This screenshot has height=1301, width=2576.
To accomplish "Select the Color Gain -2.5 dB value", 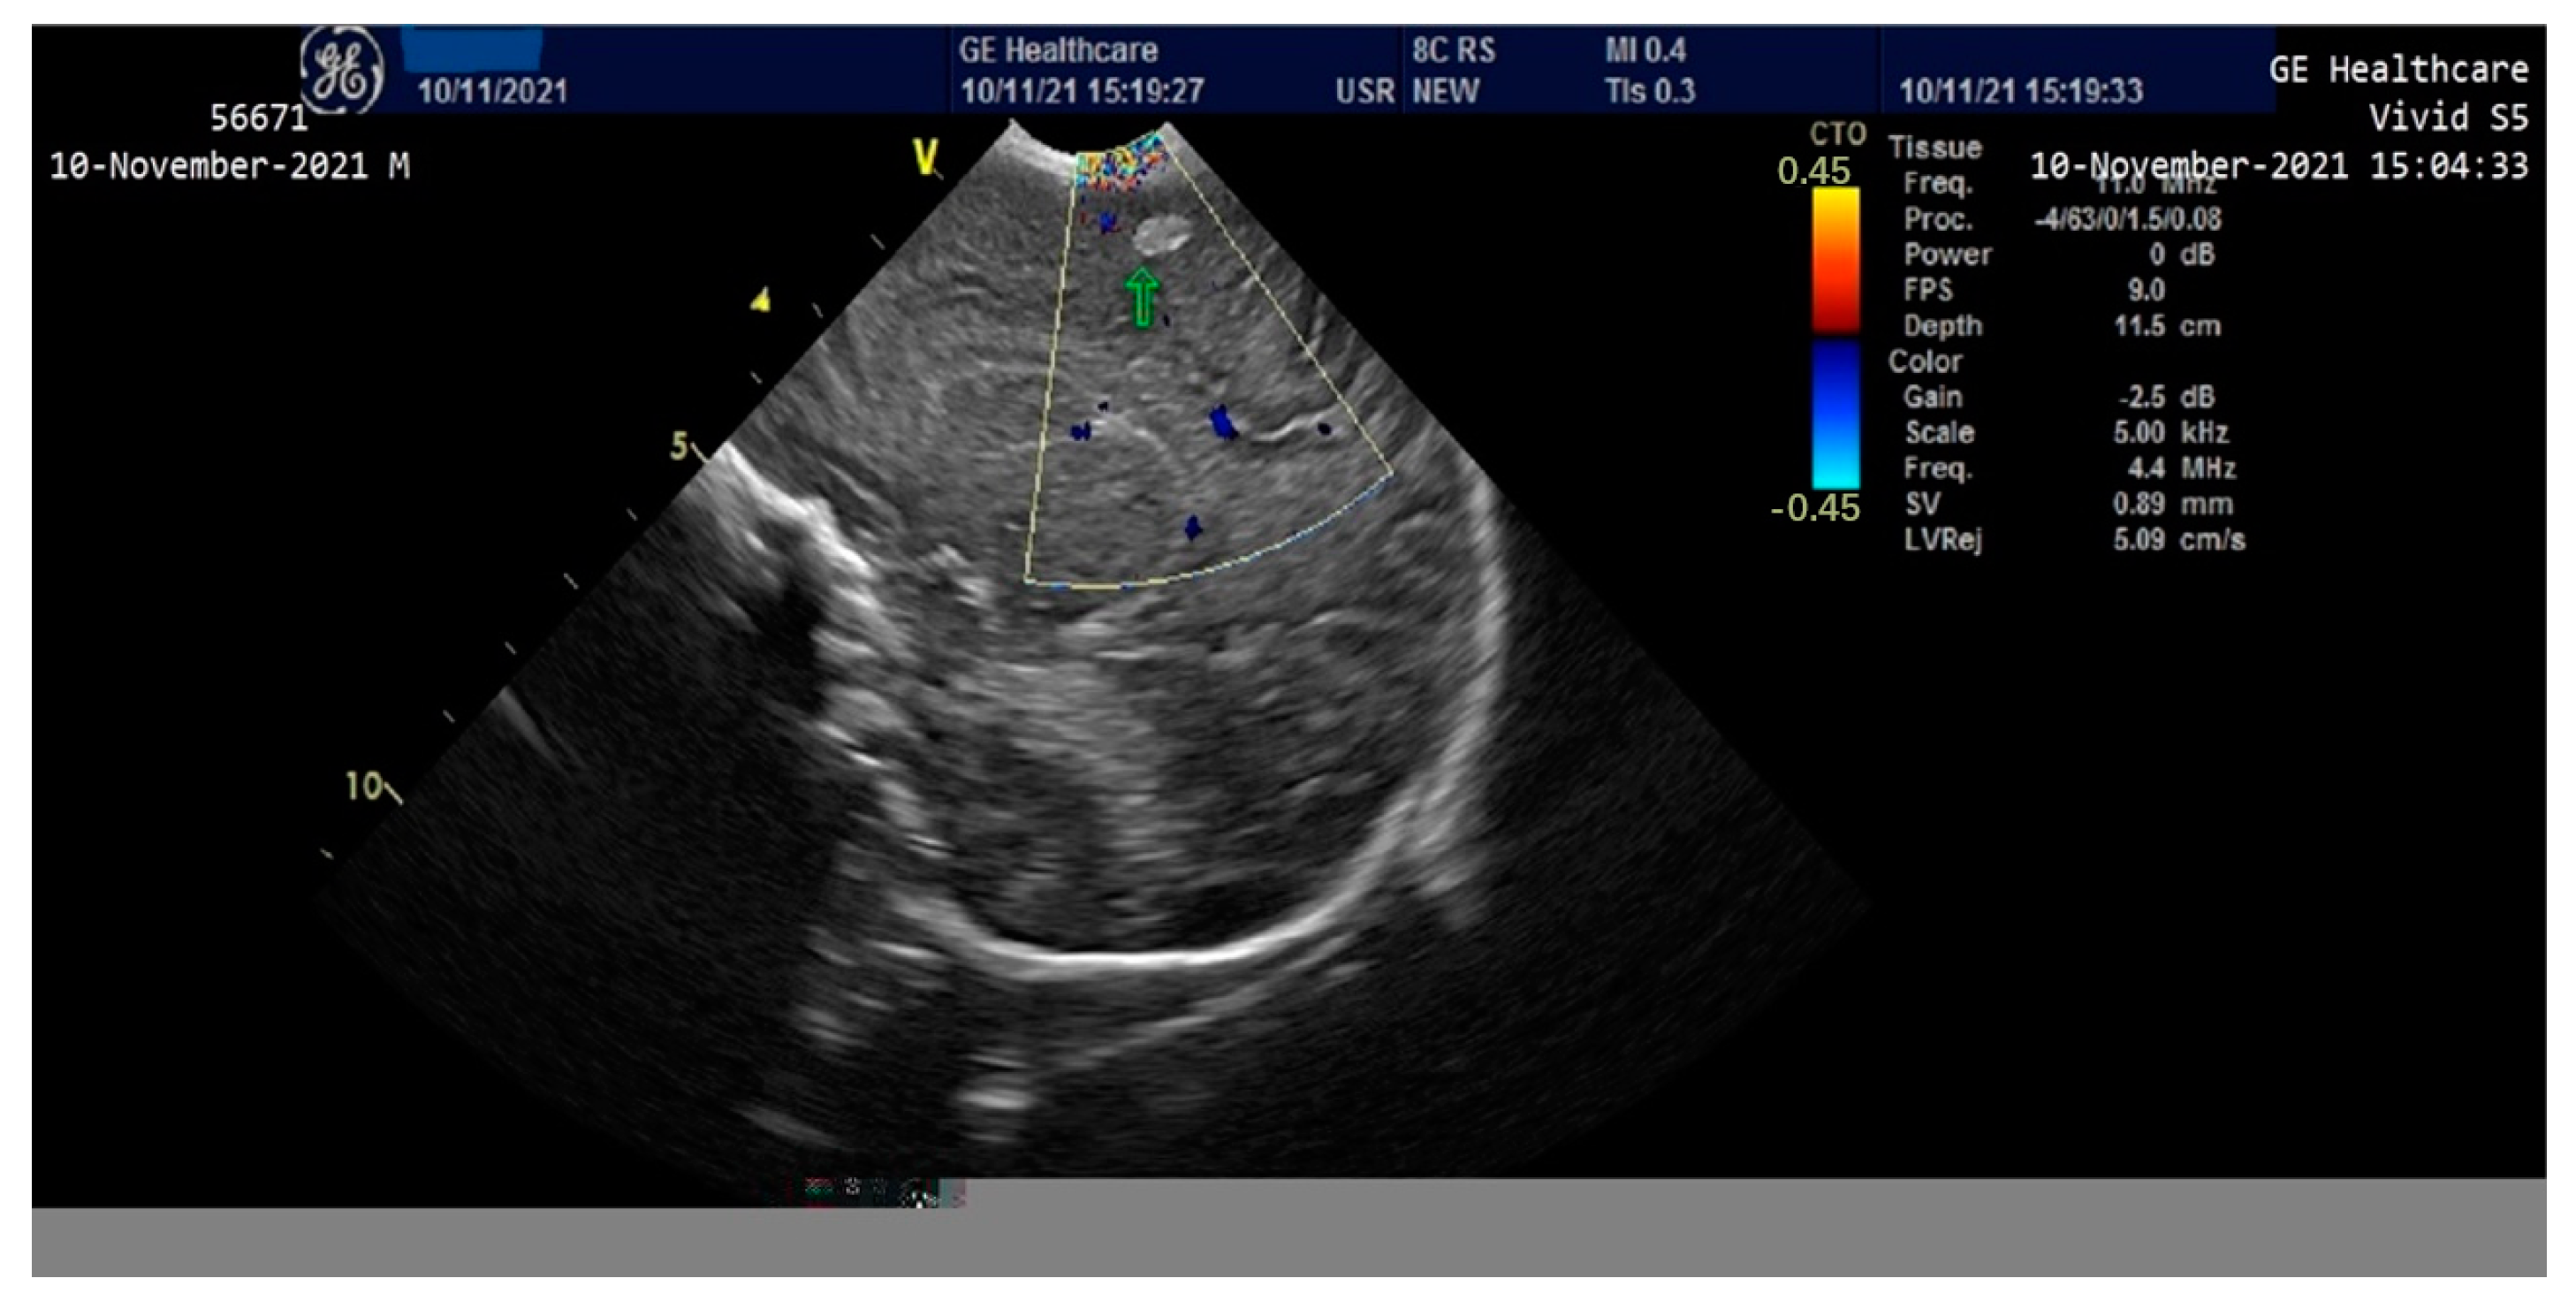I will pos(2165,397).
